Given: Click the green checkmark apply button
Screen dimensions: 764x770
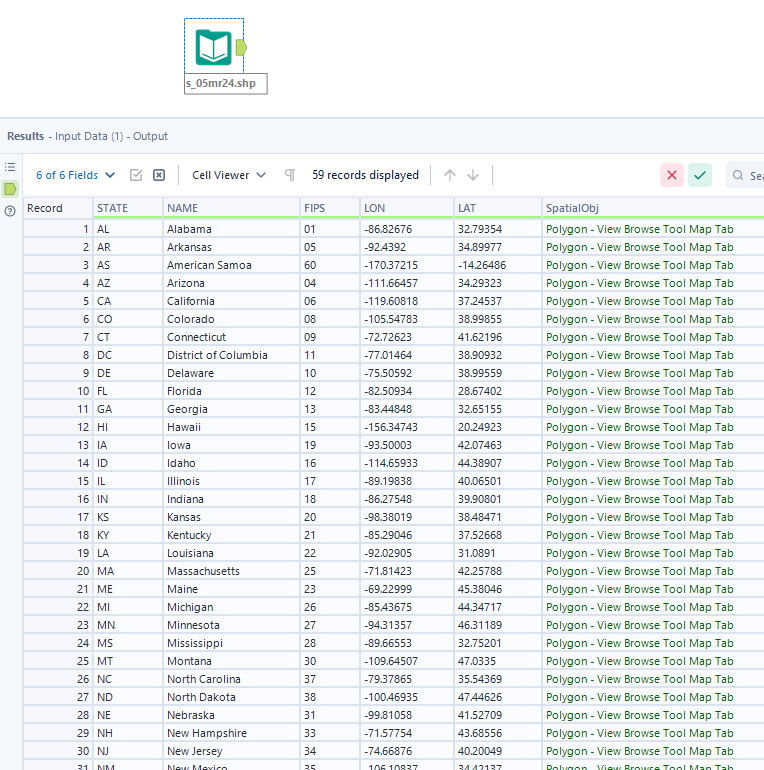Looking at the screenshot, I should (x=700, y=175).
